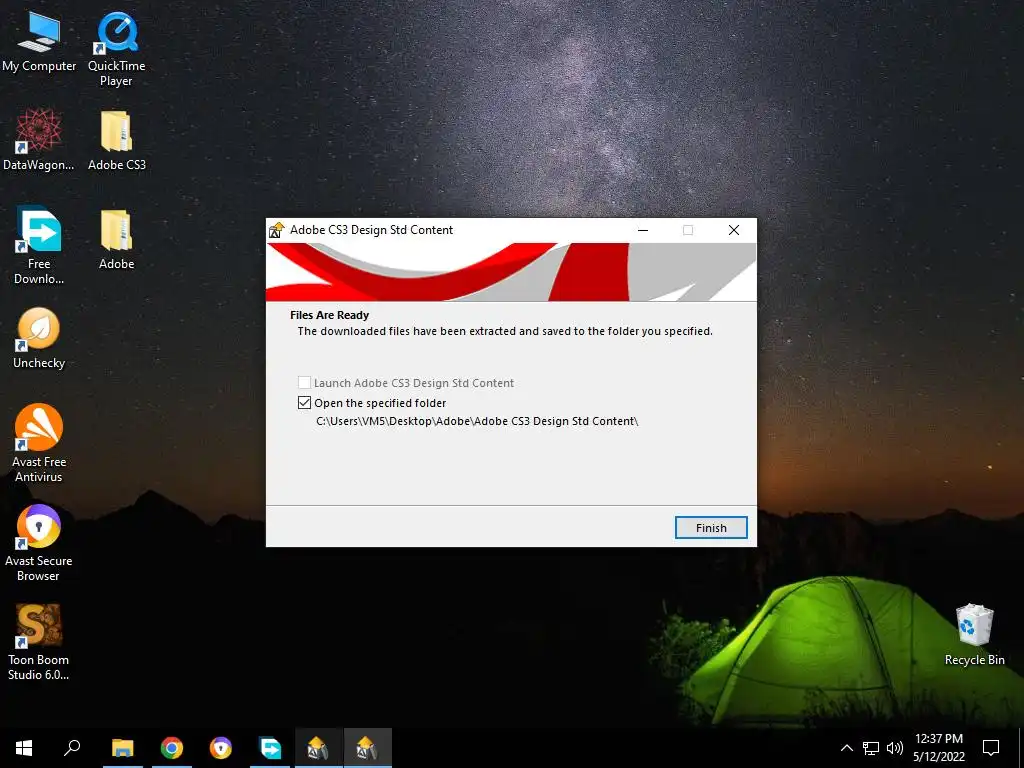Open Free Download Manager in taskbar
The height and width of the screenshot is (768, 1024).
[270, 748]
